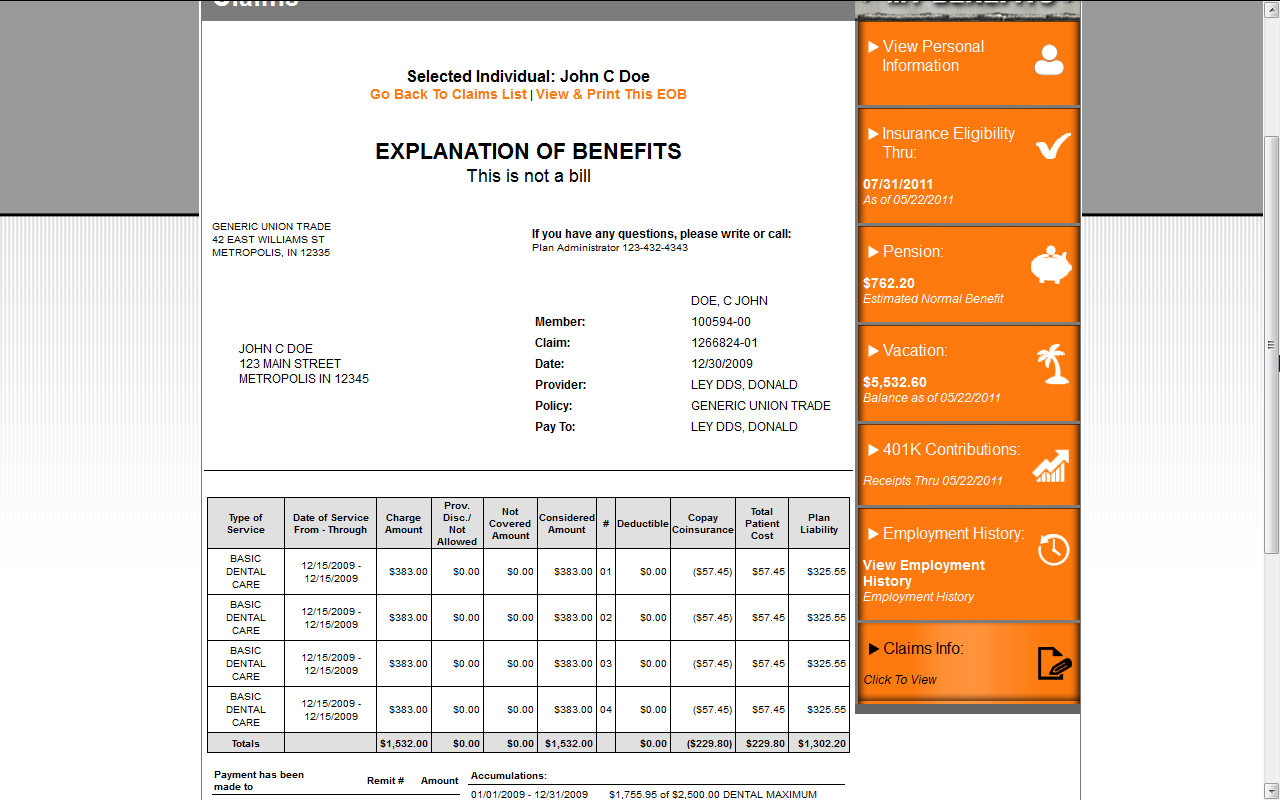Viewport: 1280px width, 800px height.
Task: Expand the Pension panel arrow
Action: pos(873,252)
